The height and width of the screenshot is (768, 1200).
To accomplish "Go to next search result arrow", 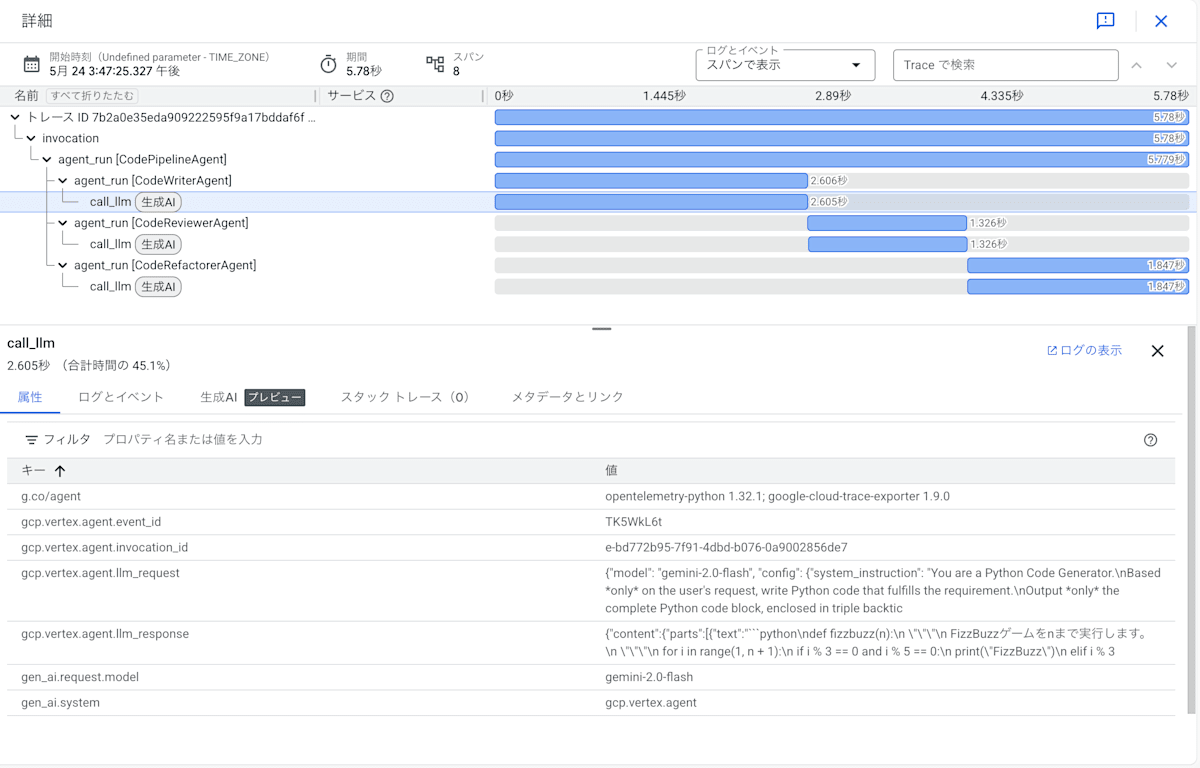I will (1171, 65).
